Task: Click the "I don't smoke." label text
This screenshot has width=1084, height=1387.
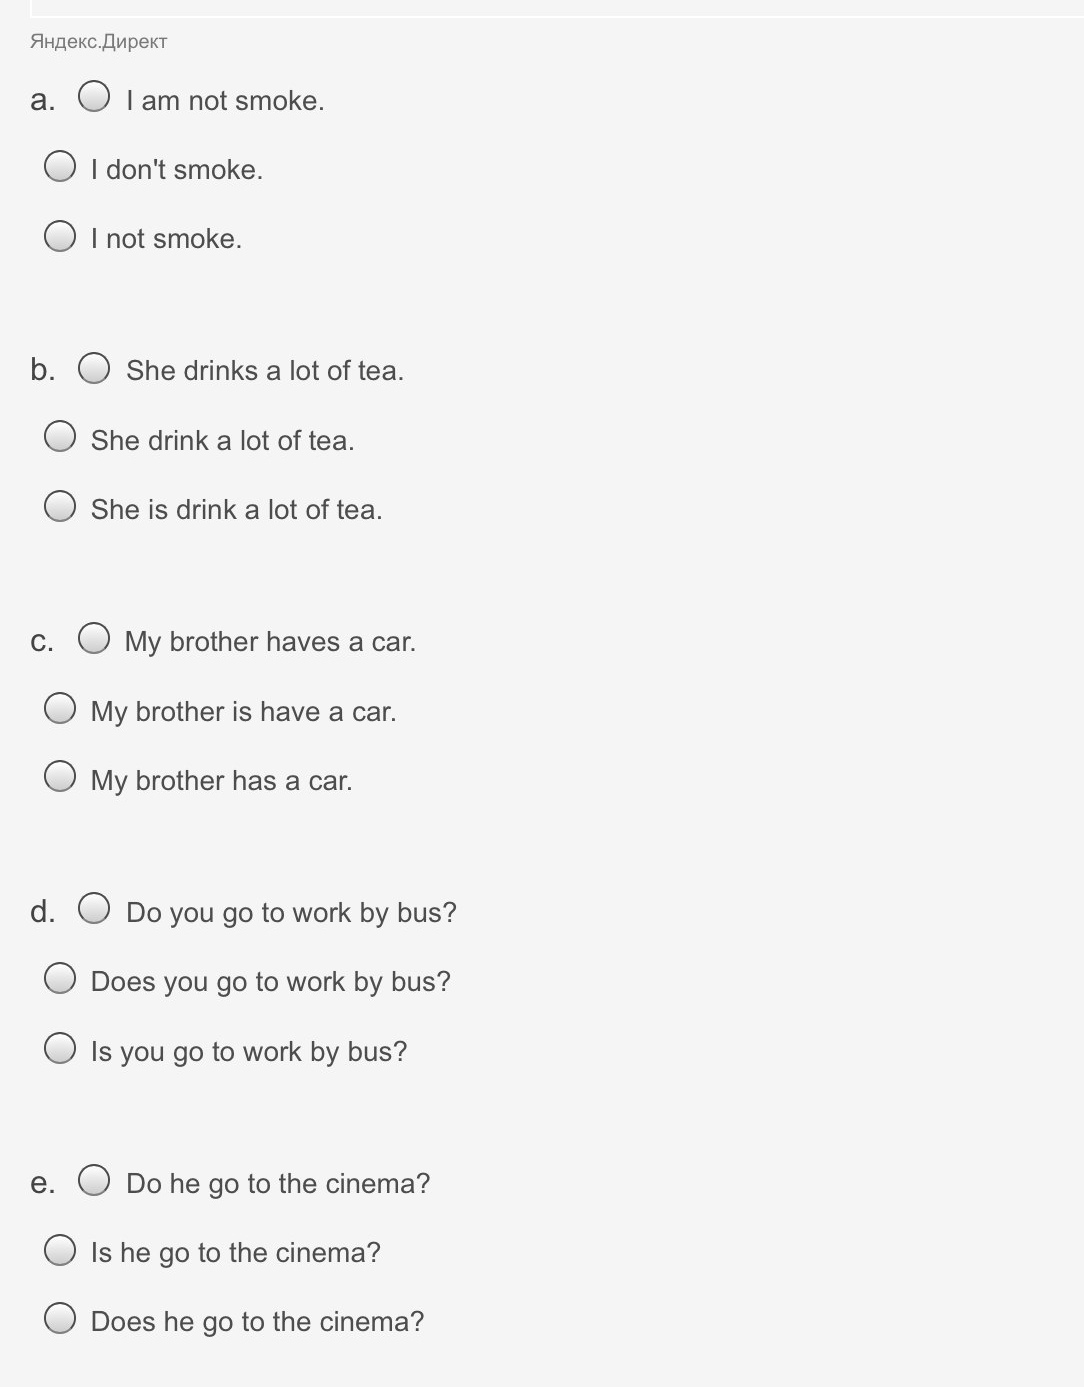Action: (177, 169)
